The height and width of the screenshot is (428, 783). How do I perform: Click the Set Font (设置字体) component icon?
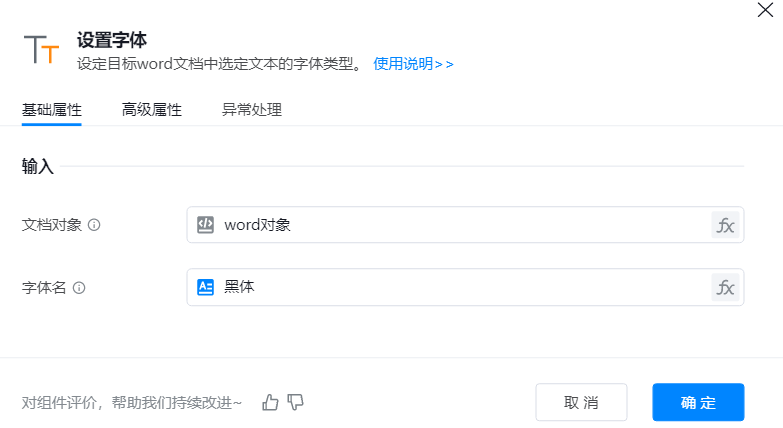pyautogui.click(x=41, y=49)
